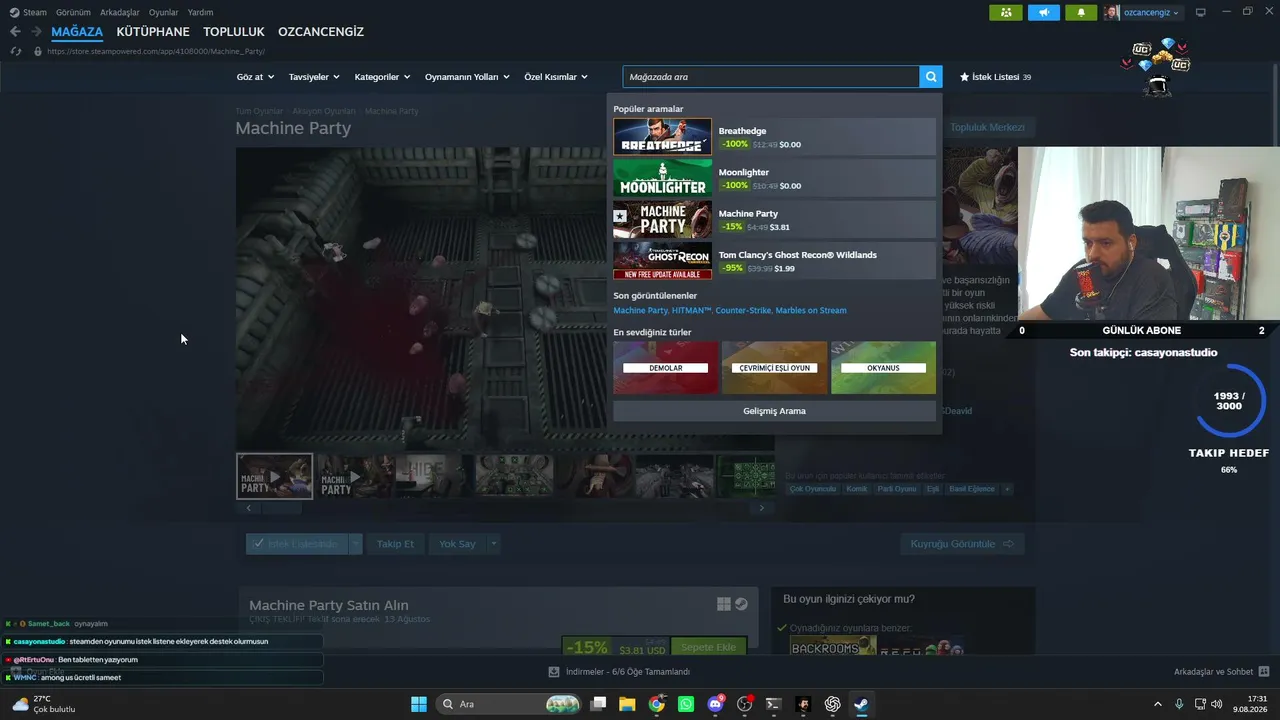Click the Windows platform icon in the purchase box

coord(723,604)
